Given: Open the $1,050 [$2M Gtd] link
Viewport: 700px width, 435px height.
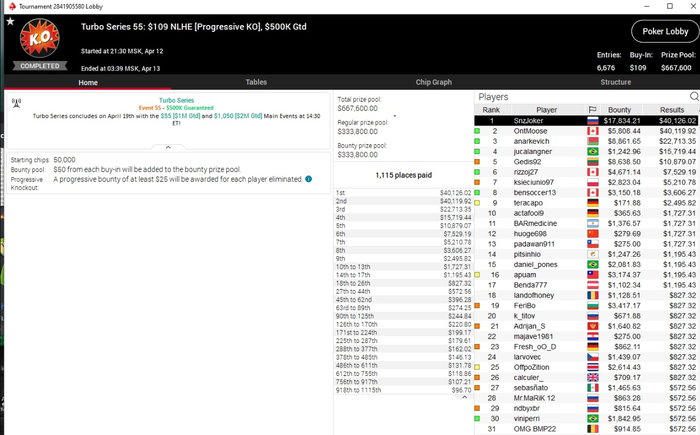Looking at the screenshot, I should (238, 116).
